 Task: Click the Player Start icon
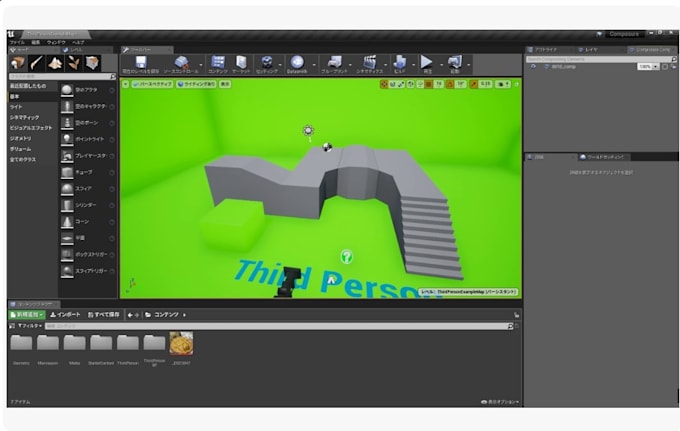[67, 156]
